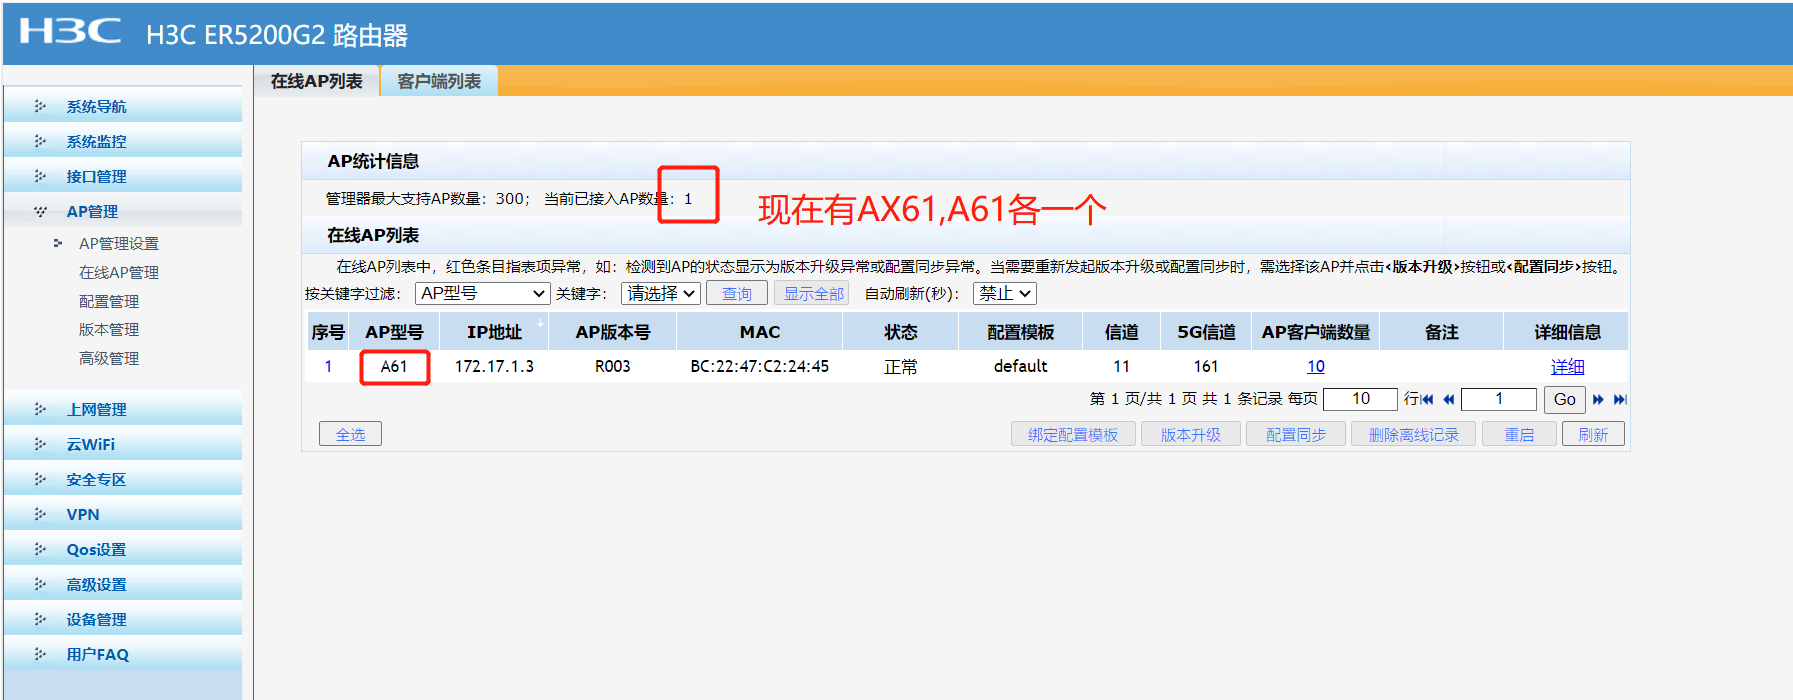Click the MAC column header

(760, 331)
